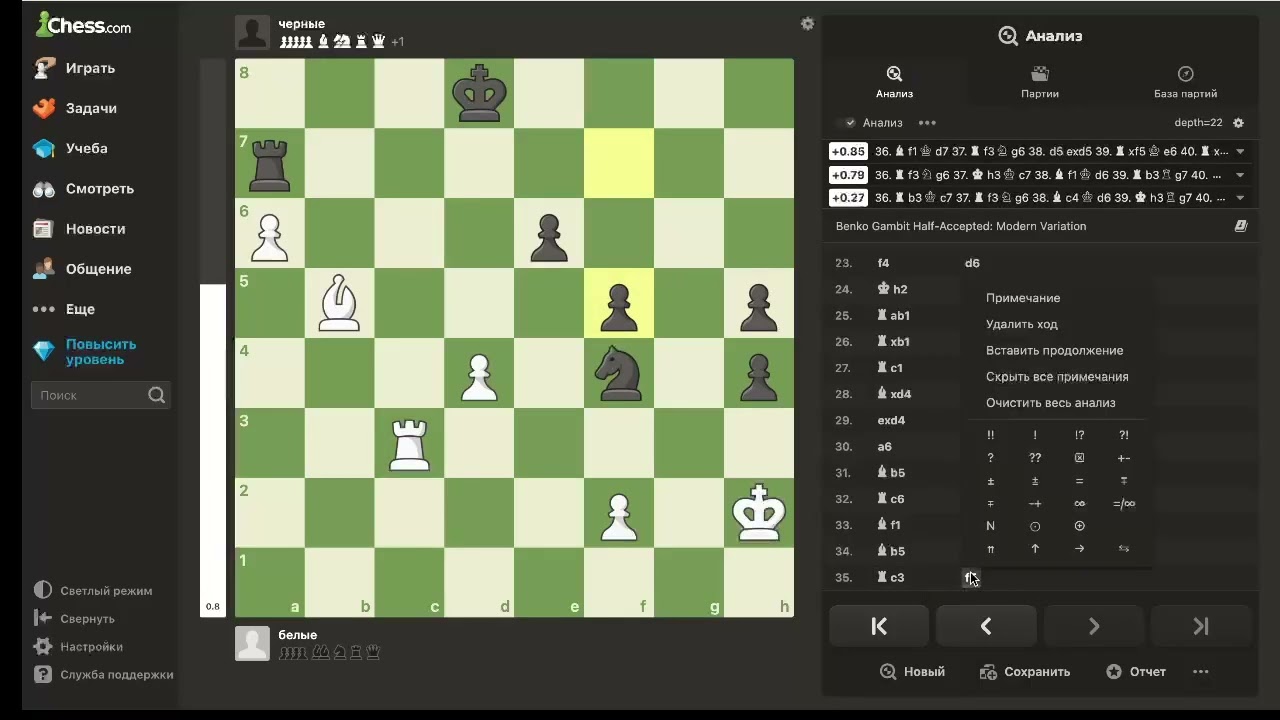1280x720 pixels.
Task: Switch to the Партии tab
Action: click(1040, 82)
